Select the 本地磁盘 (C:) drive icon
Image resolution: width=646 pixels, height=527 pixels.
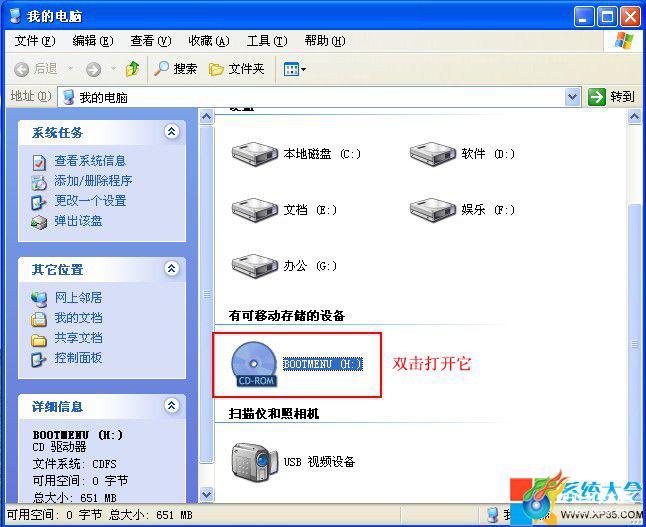pyautogui.click(x=255, y=154)
